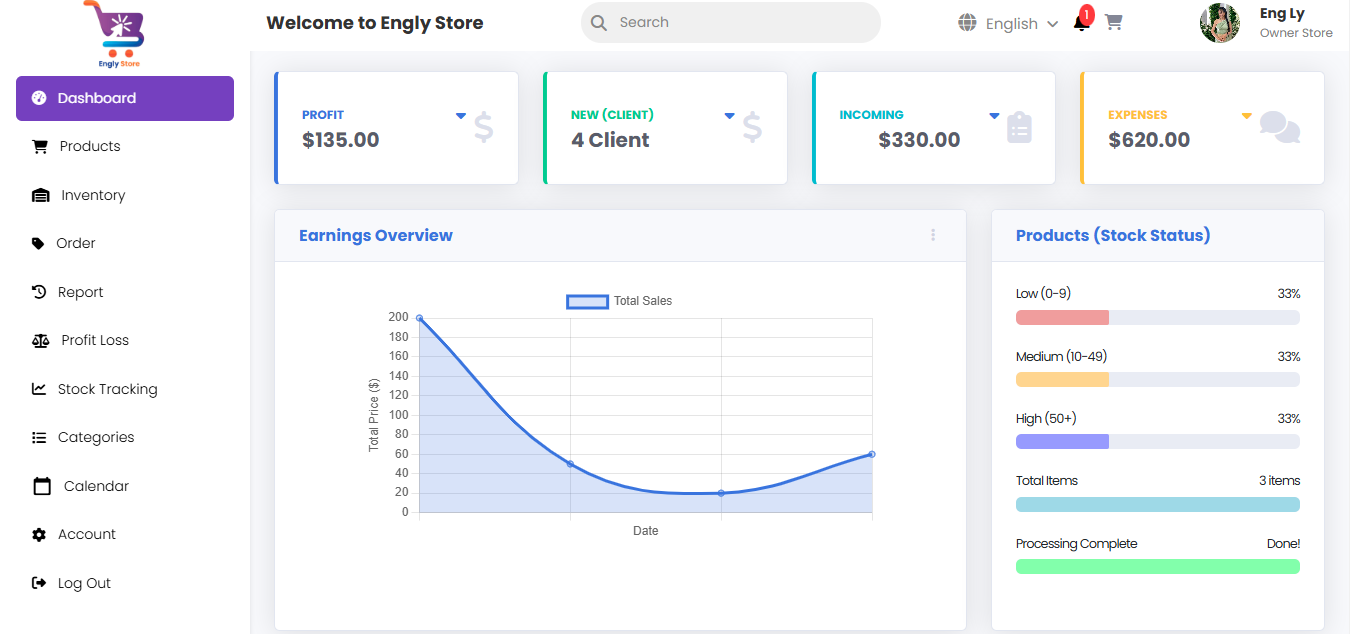Open the Products menu item
The image size is (1350, 634).
[89, 147]
